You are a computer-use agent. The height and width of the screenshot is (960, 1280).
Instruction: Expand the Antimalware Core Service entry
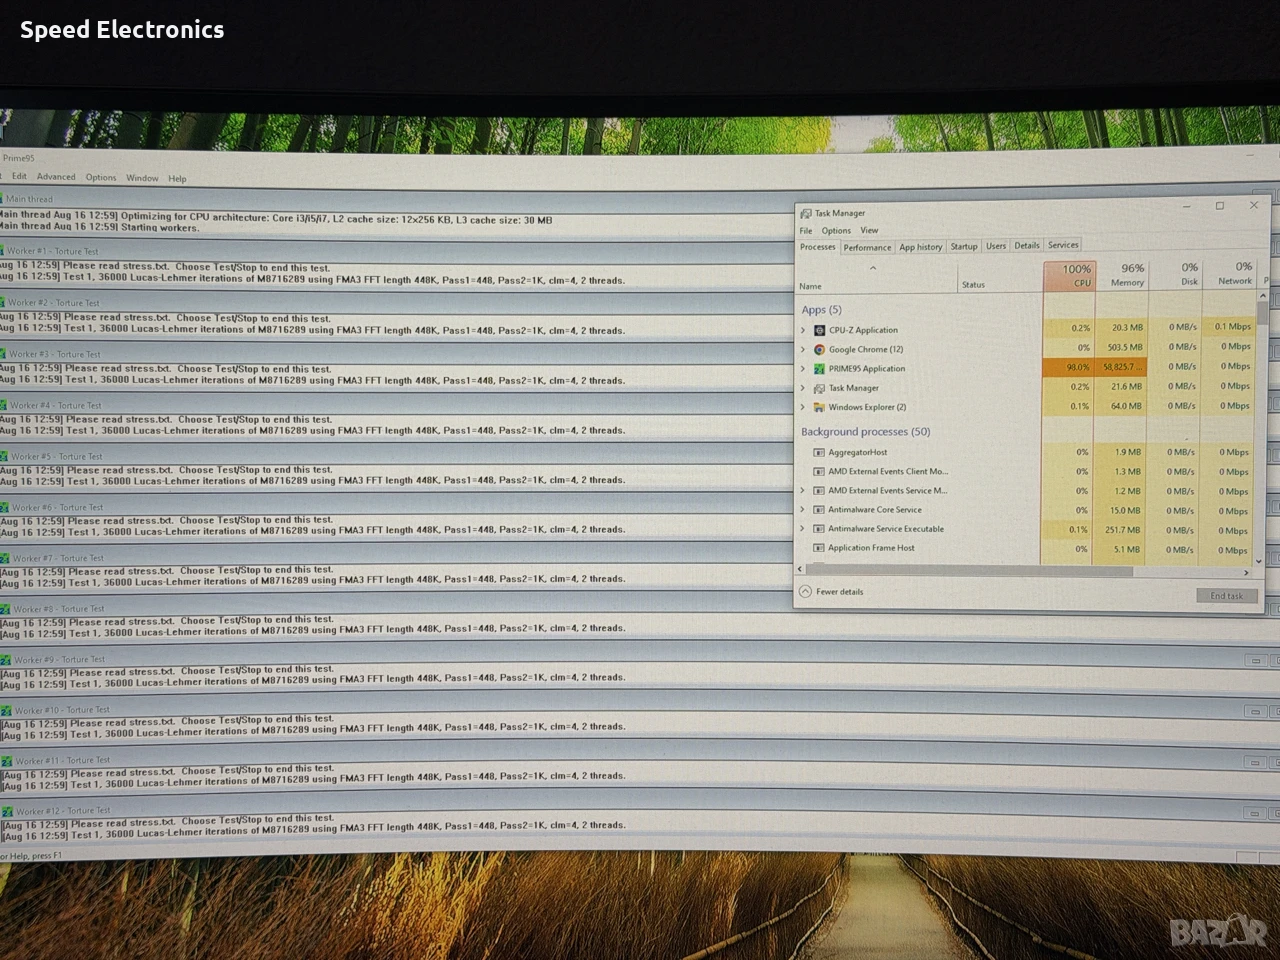pos(803,510)
